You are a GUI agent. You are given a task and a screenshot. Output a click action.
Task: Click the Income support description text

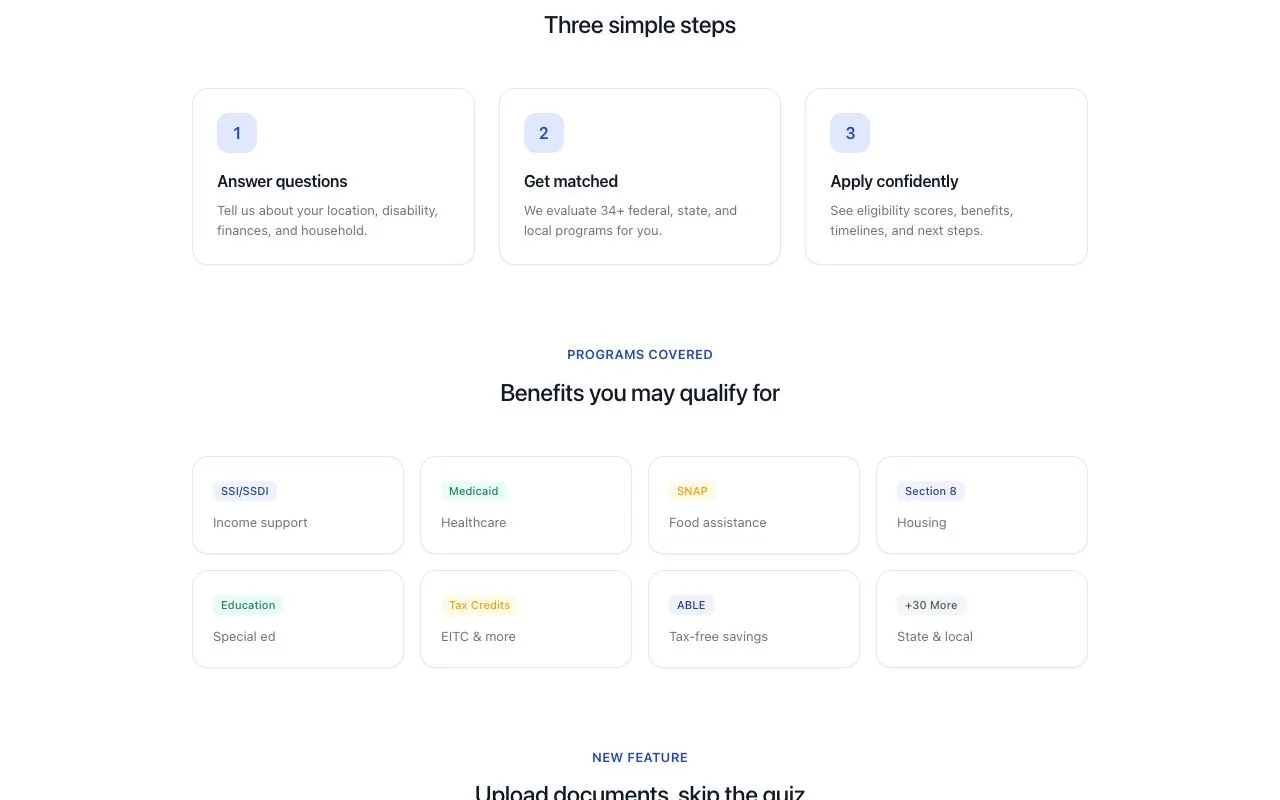(260, 523)
